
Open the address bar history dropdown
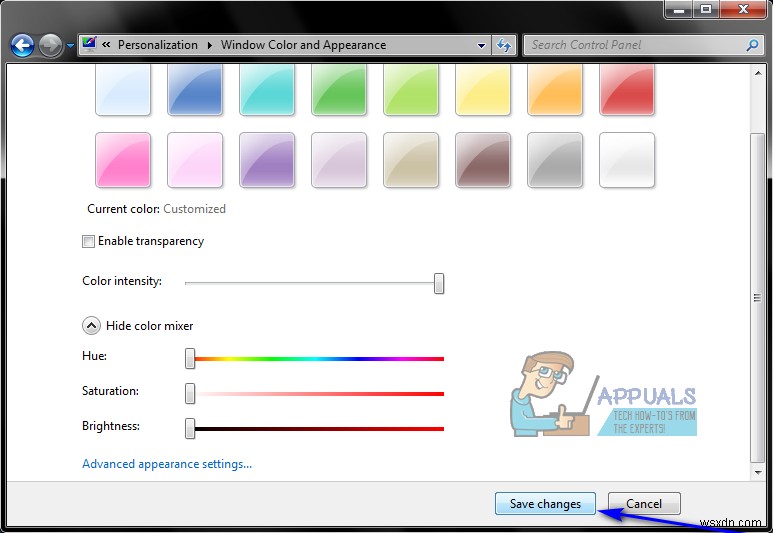pos(481,46)
